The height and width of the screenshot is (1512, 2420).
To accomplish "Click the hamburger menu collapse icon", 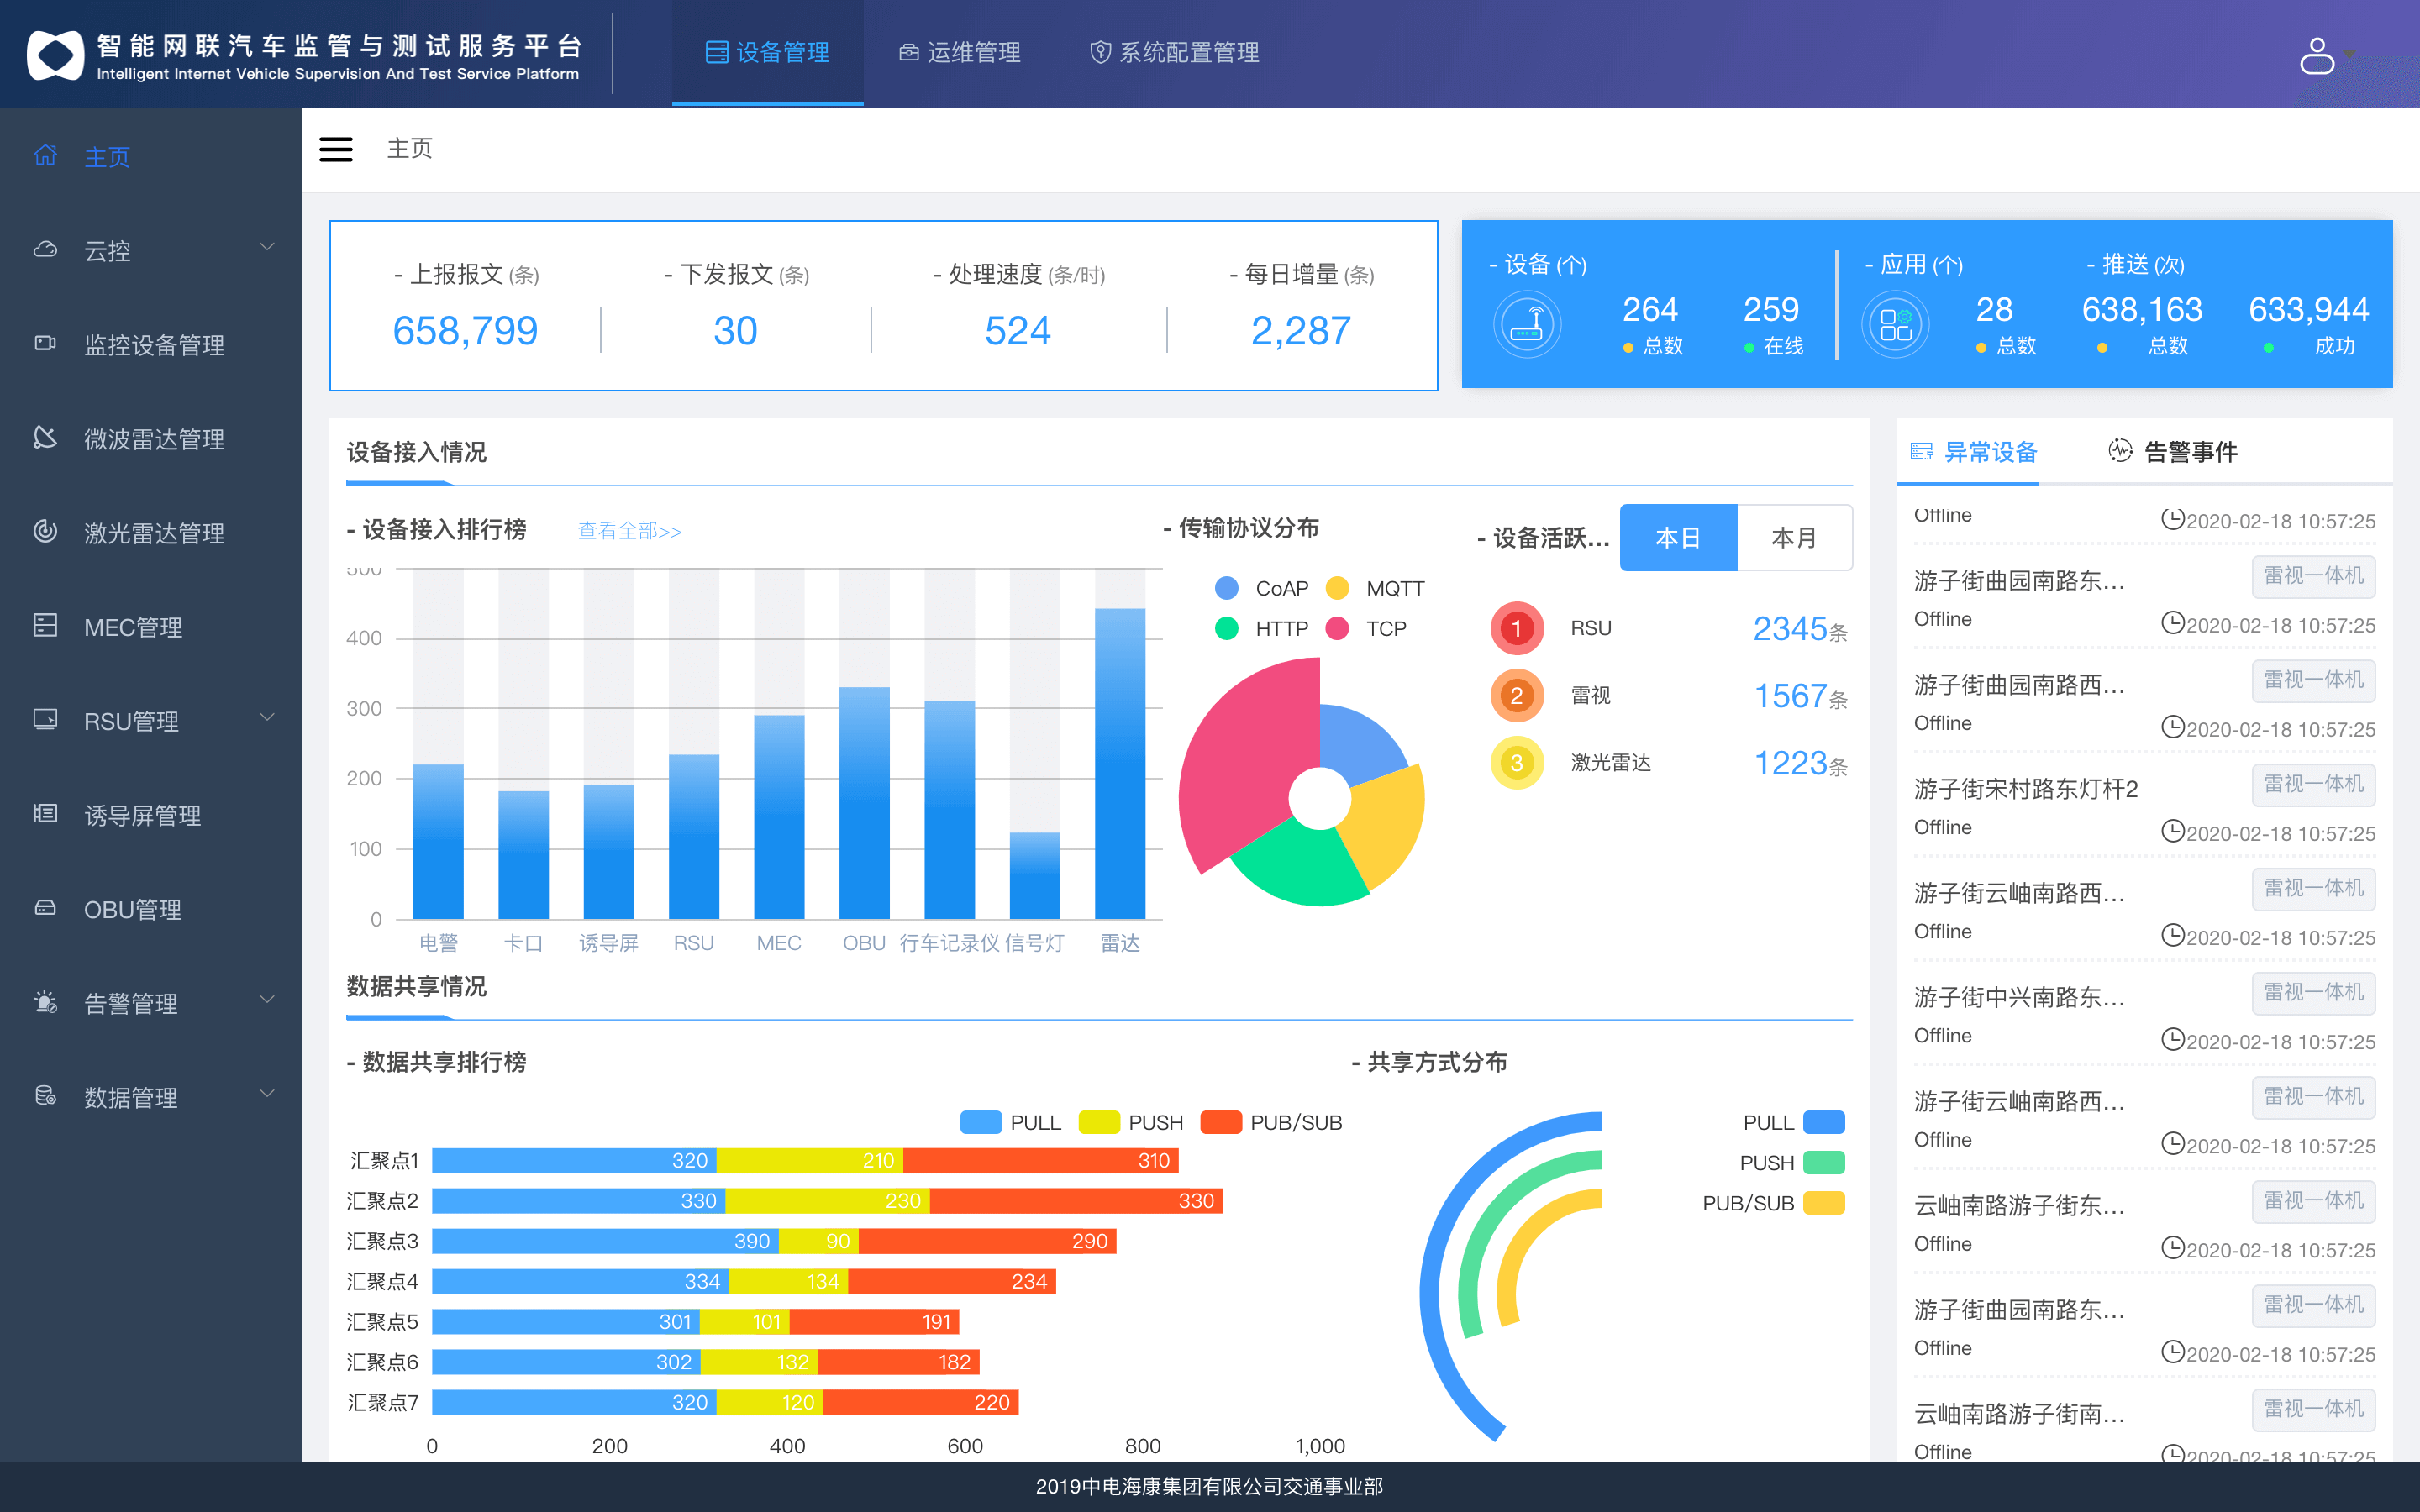I will point(336,149).
